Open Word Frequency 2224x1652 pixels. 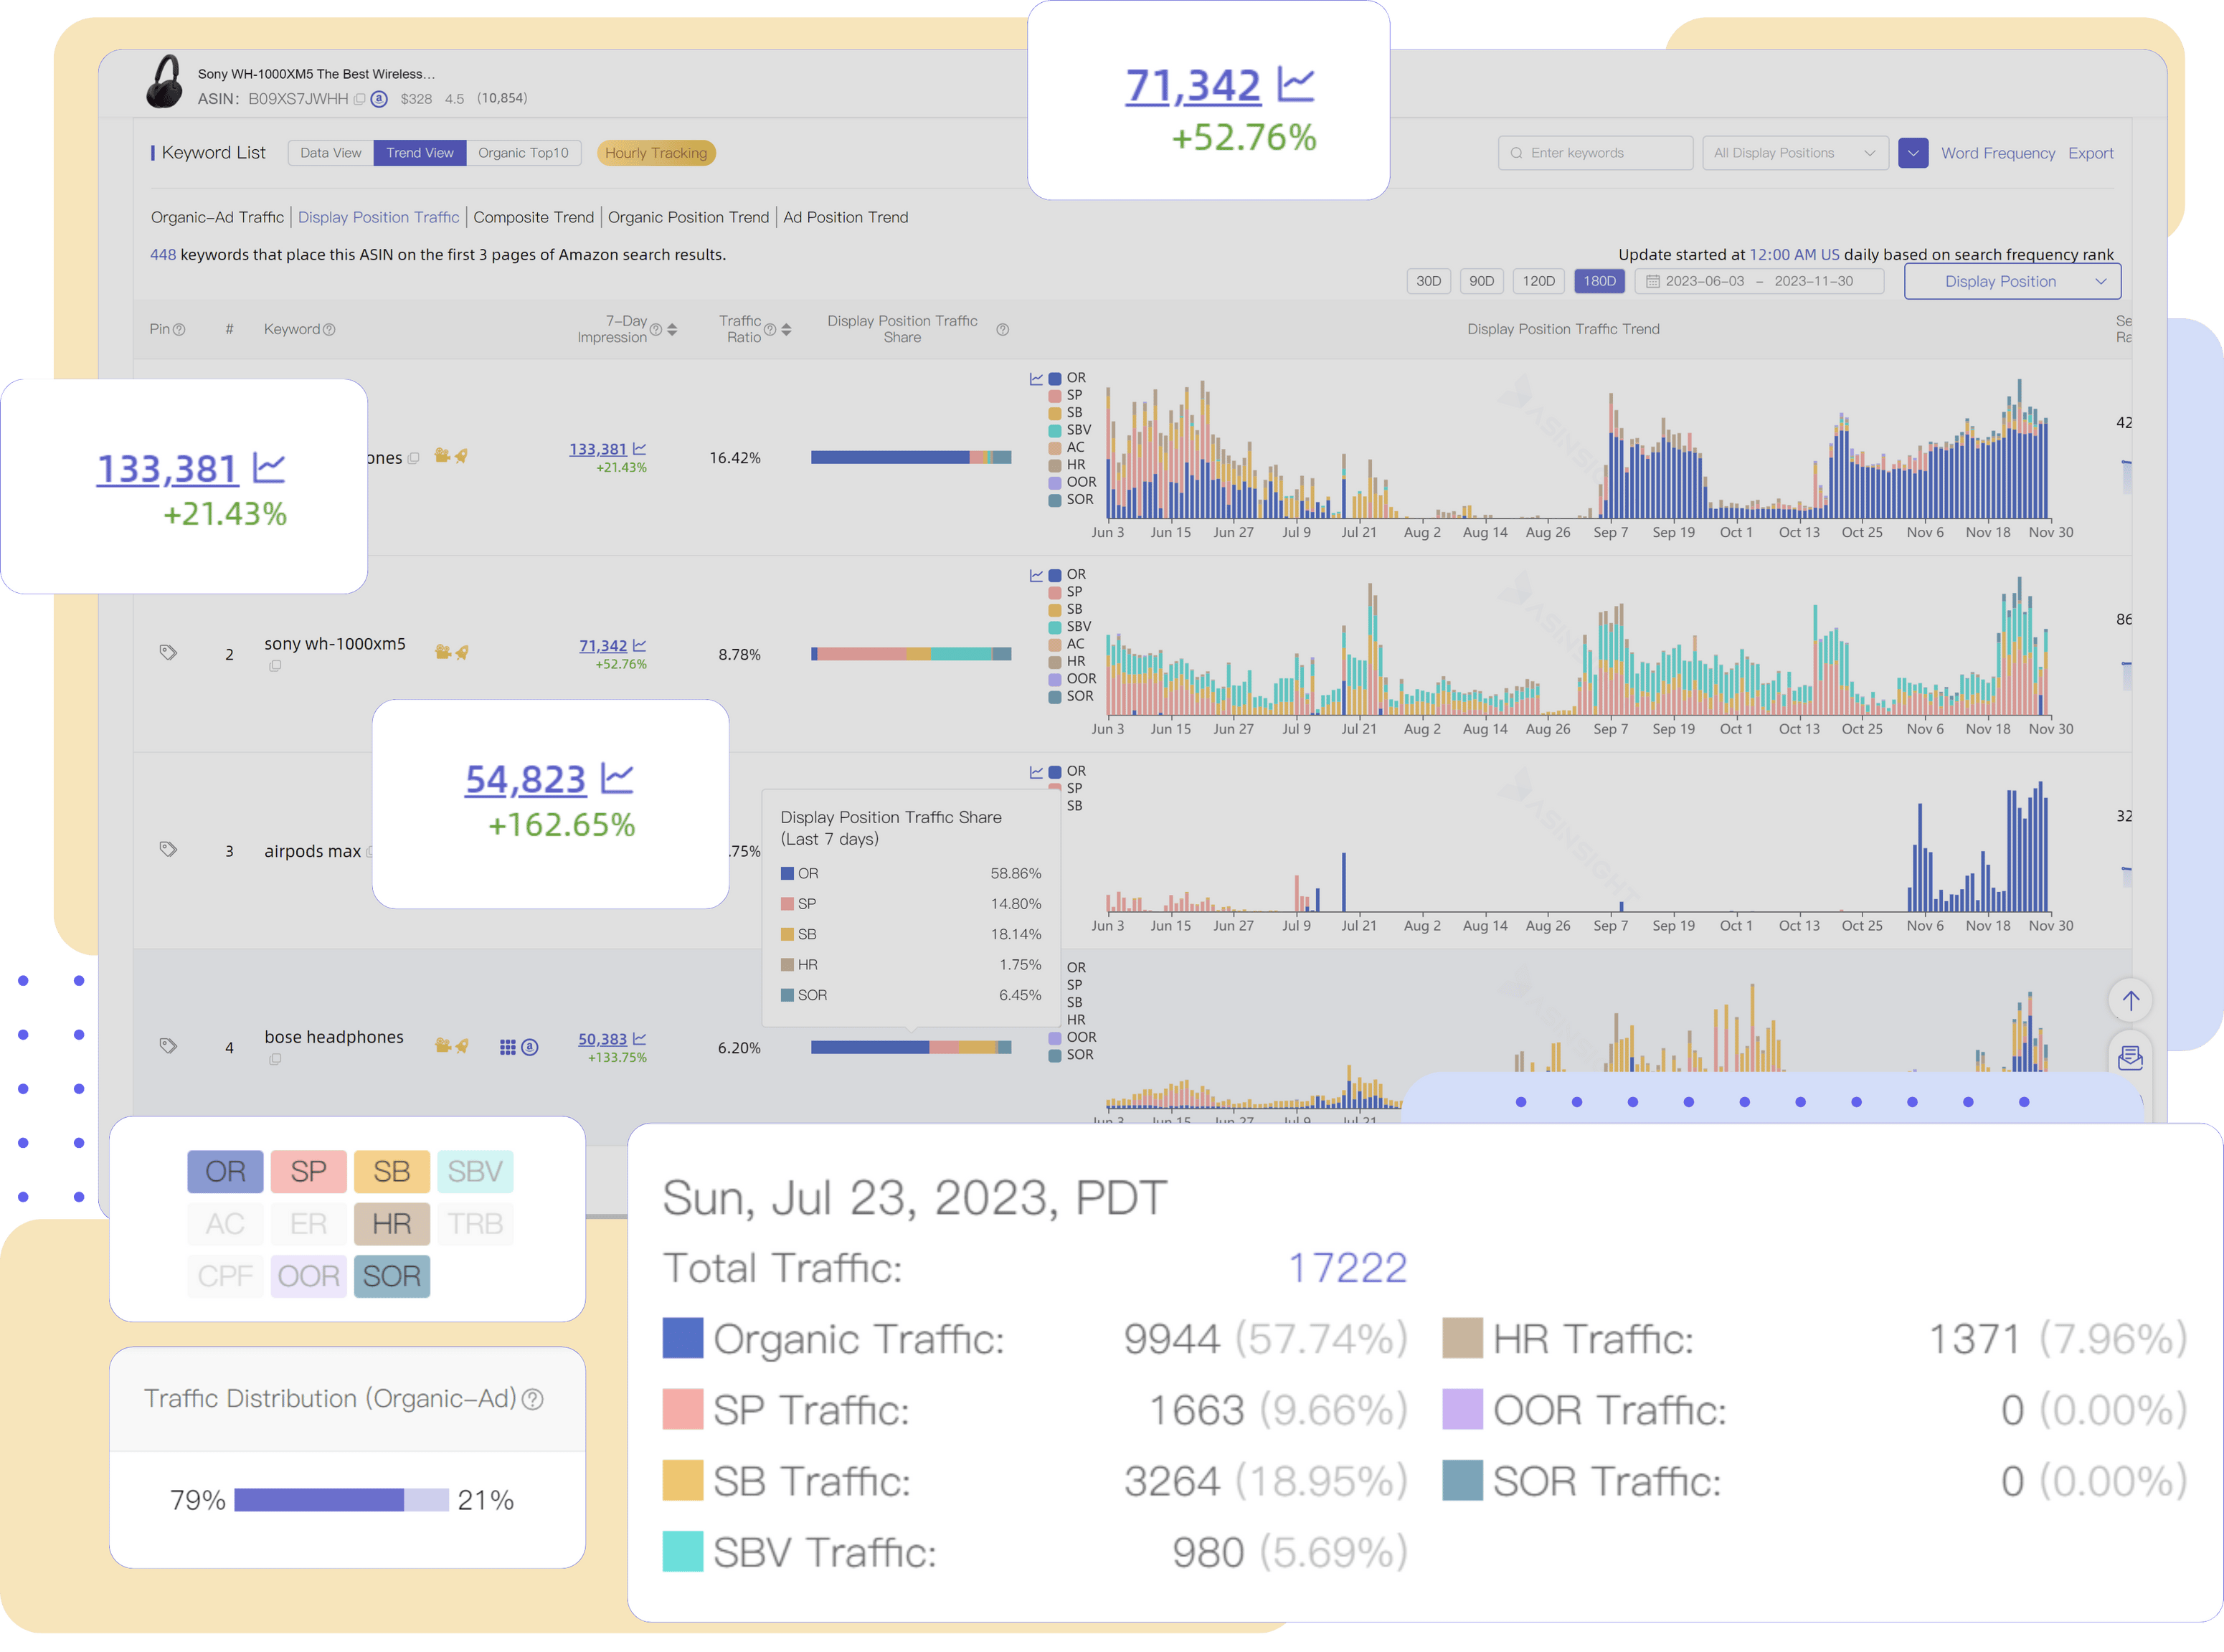pyautogui.click(x=1998, y=153)
